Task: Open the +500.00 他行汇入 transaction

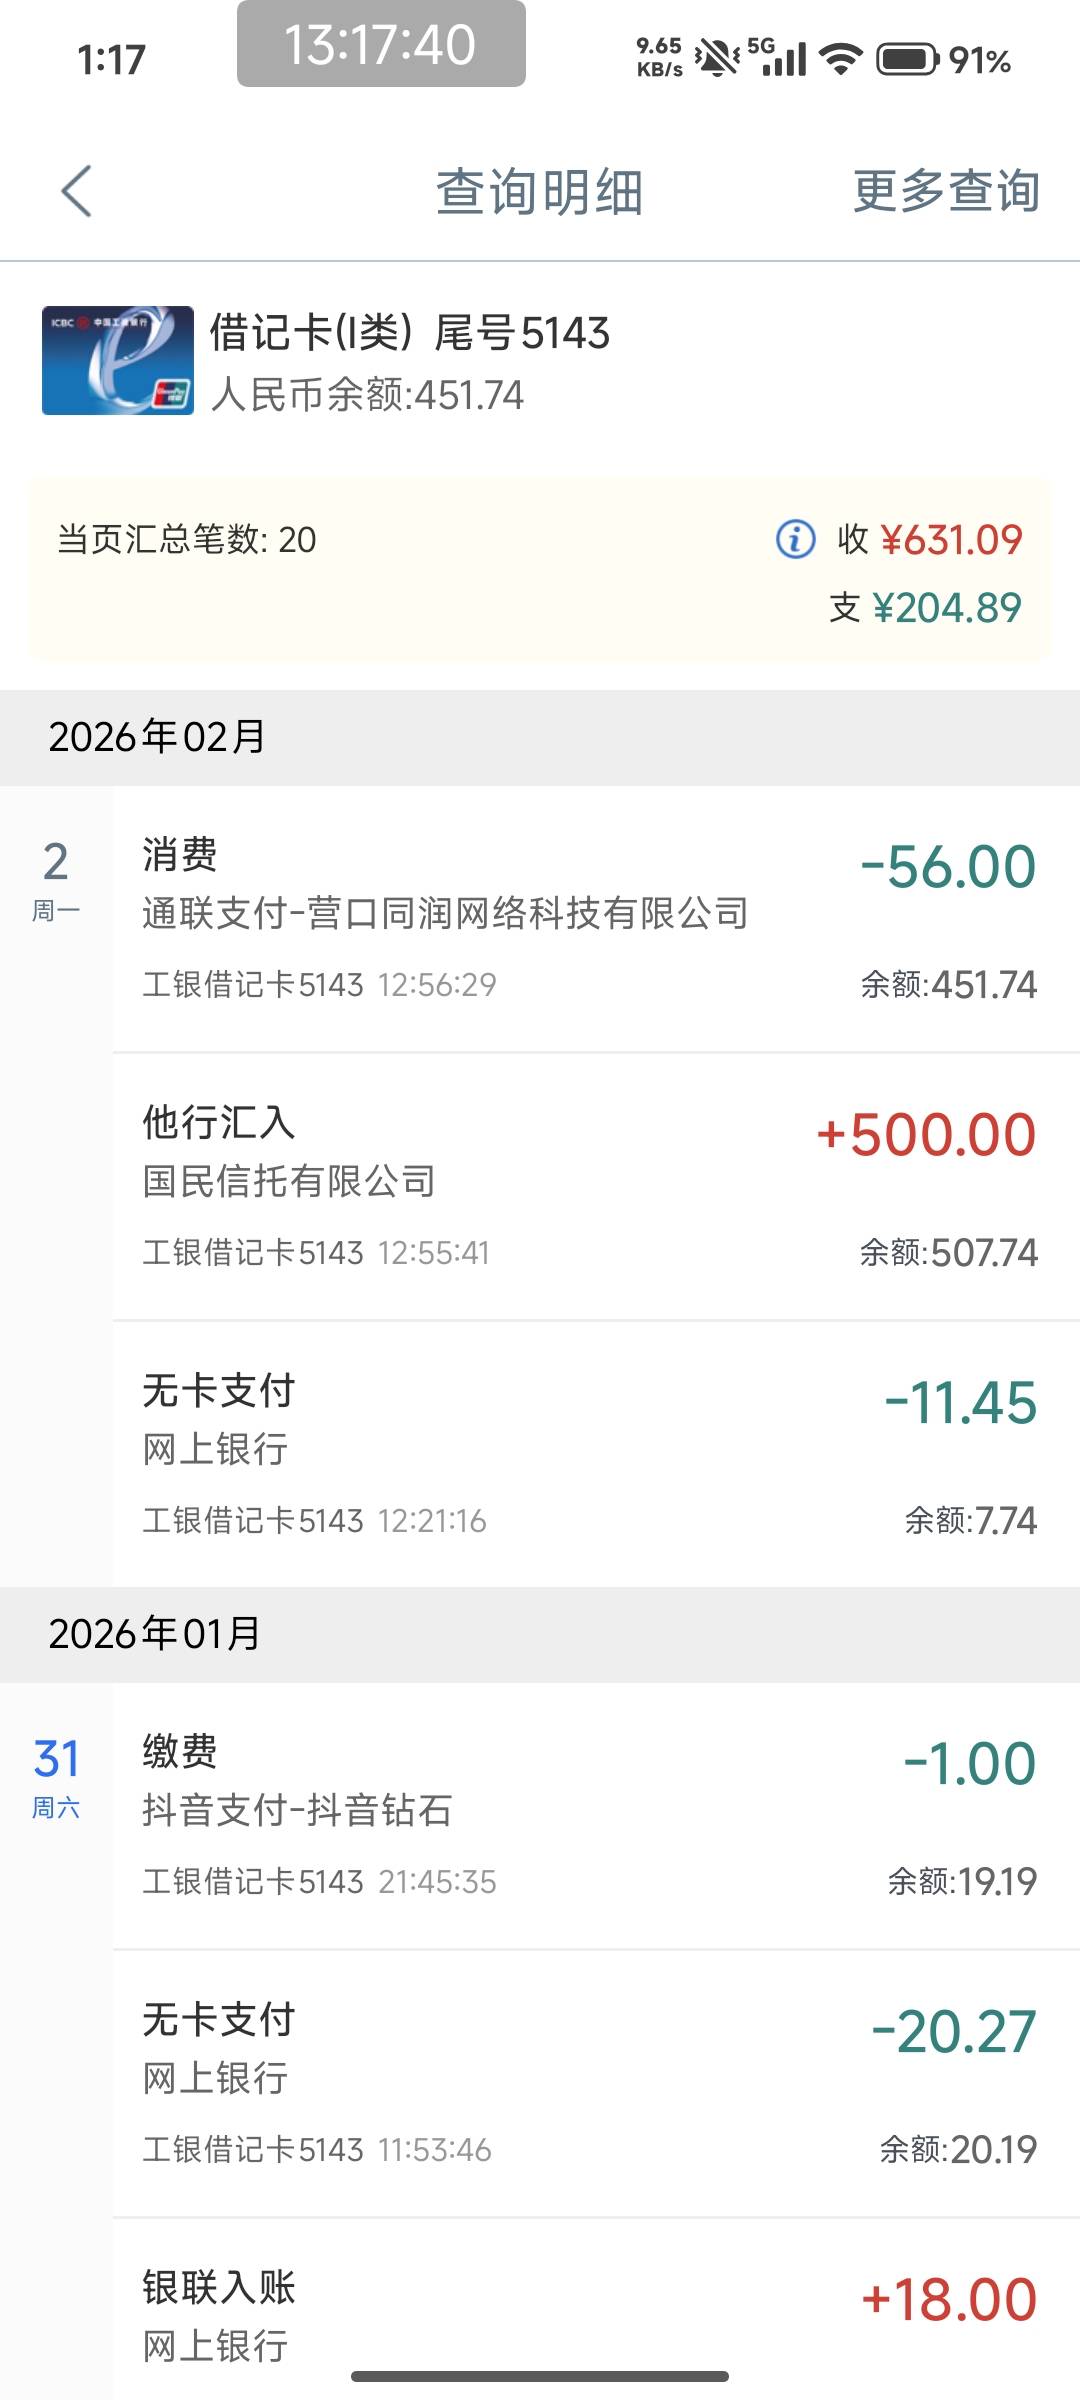Action: click(x=590, y=1186)
